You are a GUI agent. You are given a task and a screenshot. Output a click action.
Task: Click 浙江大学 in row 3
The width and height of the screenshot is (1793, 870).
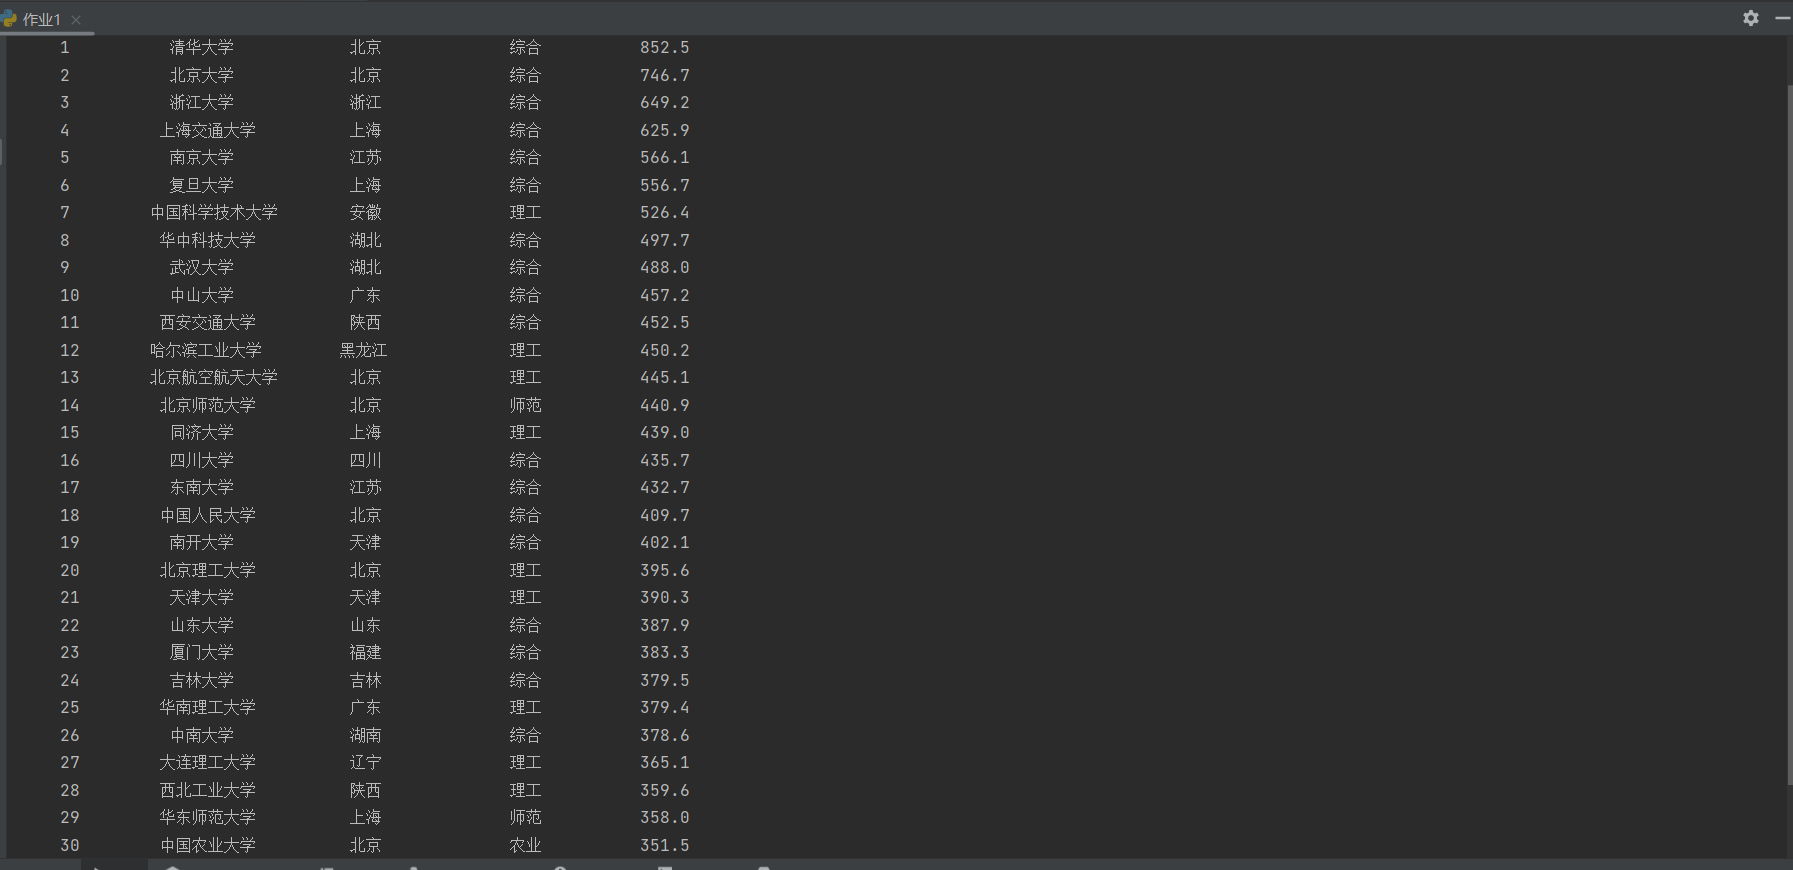pyautogui.click(x=201, y=102)
